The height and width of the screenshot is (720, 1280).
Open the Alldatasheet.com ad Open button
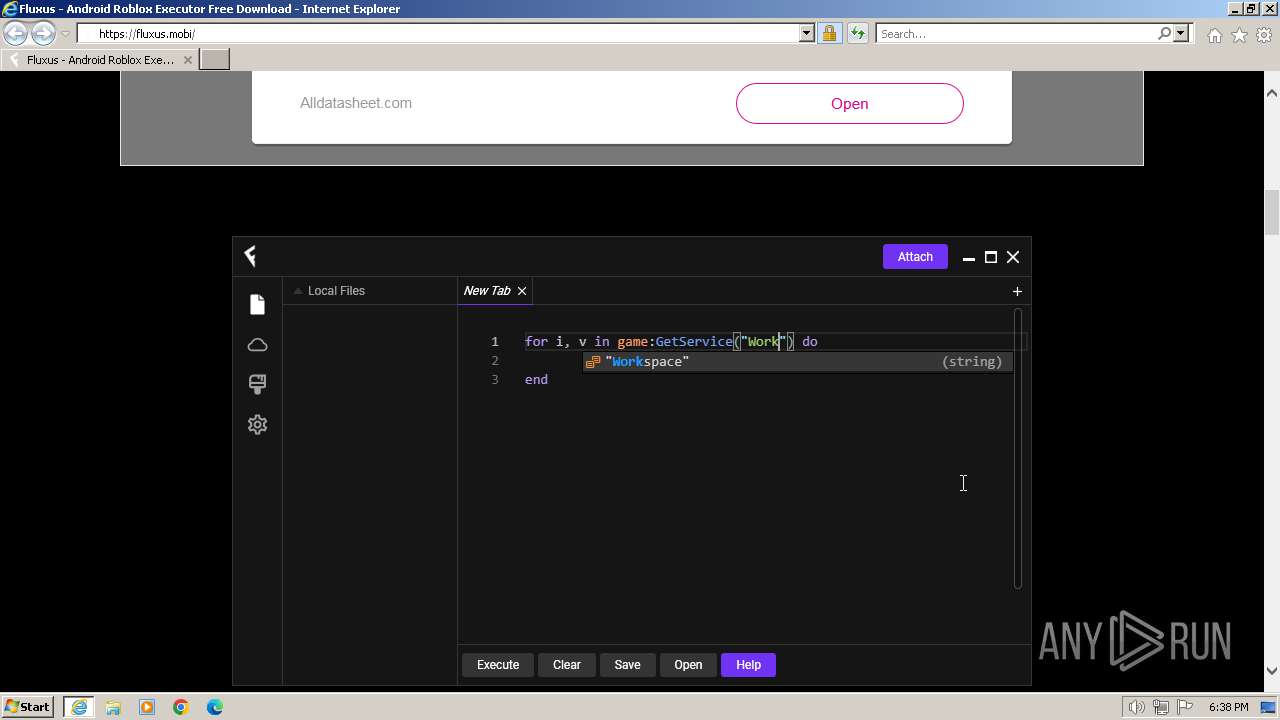coord(850,104)
